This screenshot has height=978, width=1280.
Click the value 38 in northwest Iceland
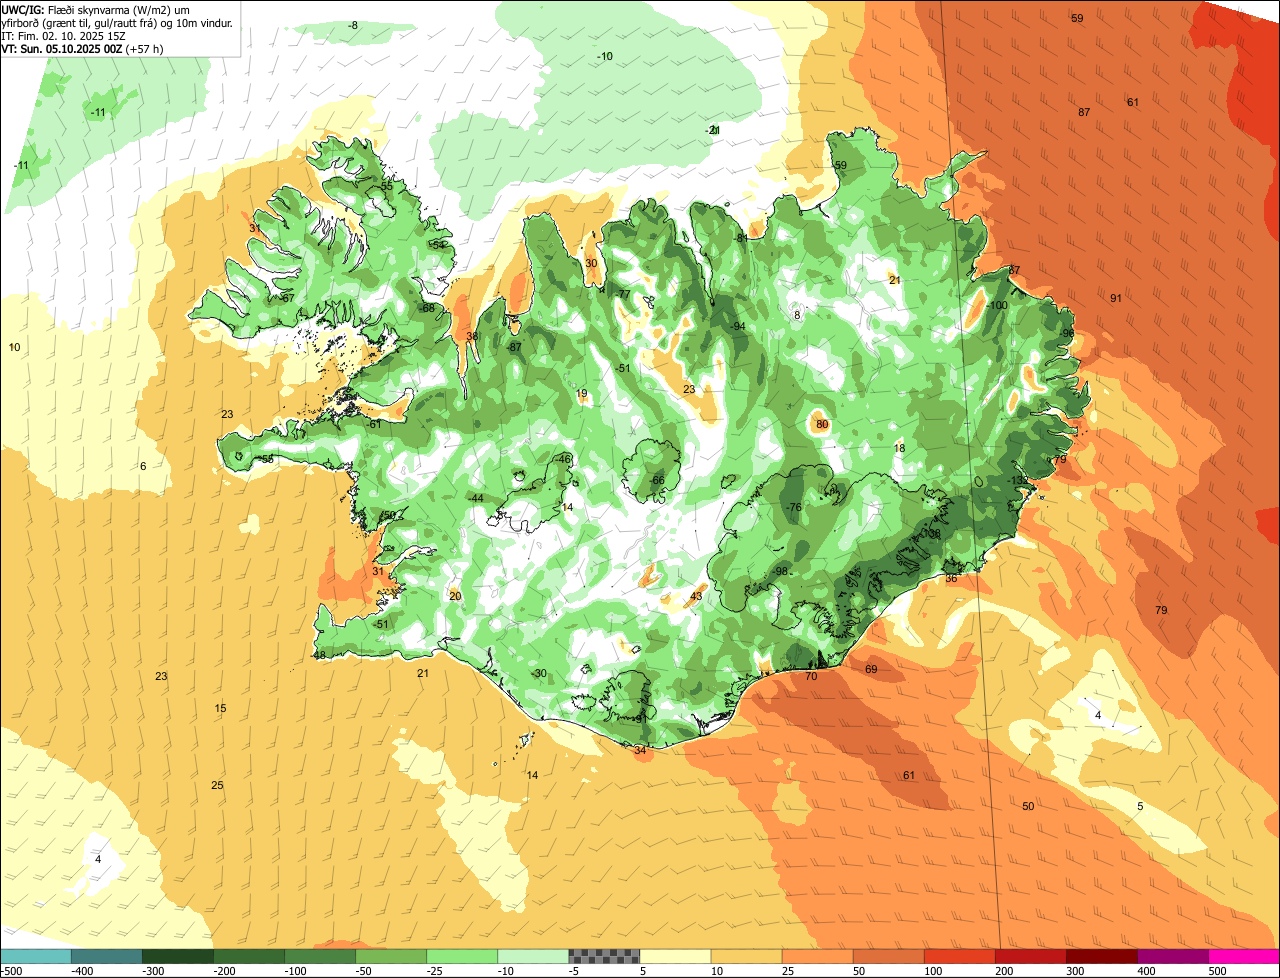(x=472, y=336)
